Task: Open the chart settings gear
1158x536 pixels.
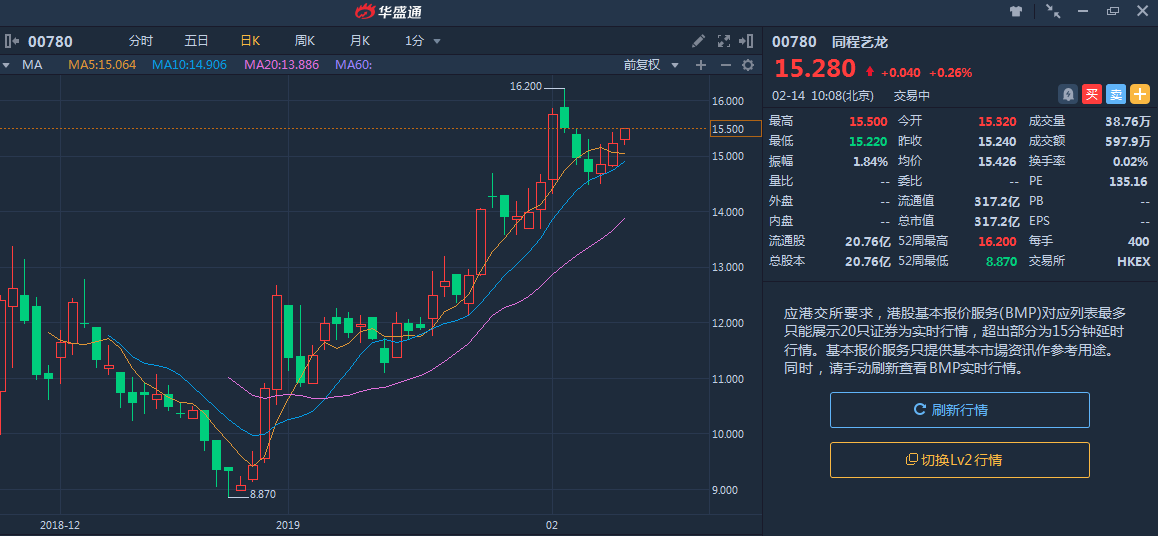Action: point(747,65)
